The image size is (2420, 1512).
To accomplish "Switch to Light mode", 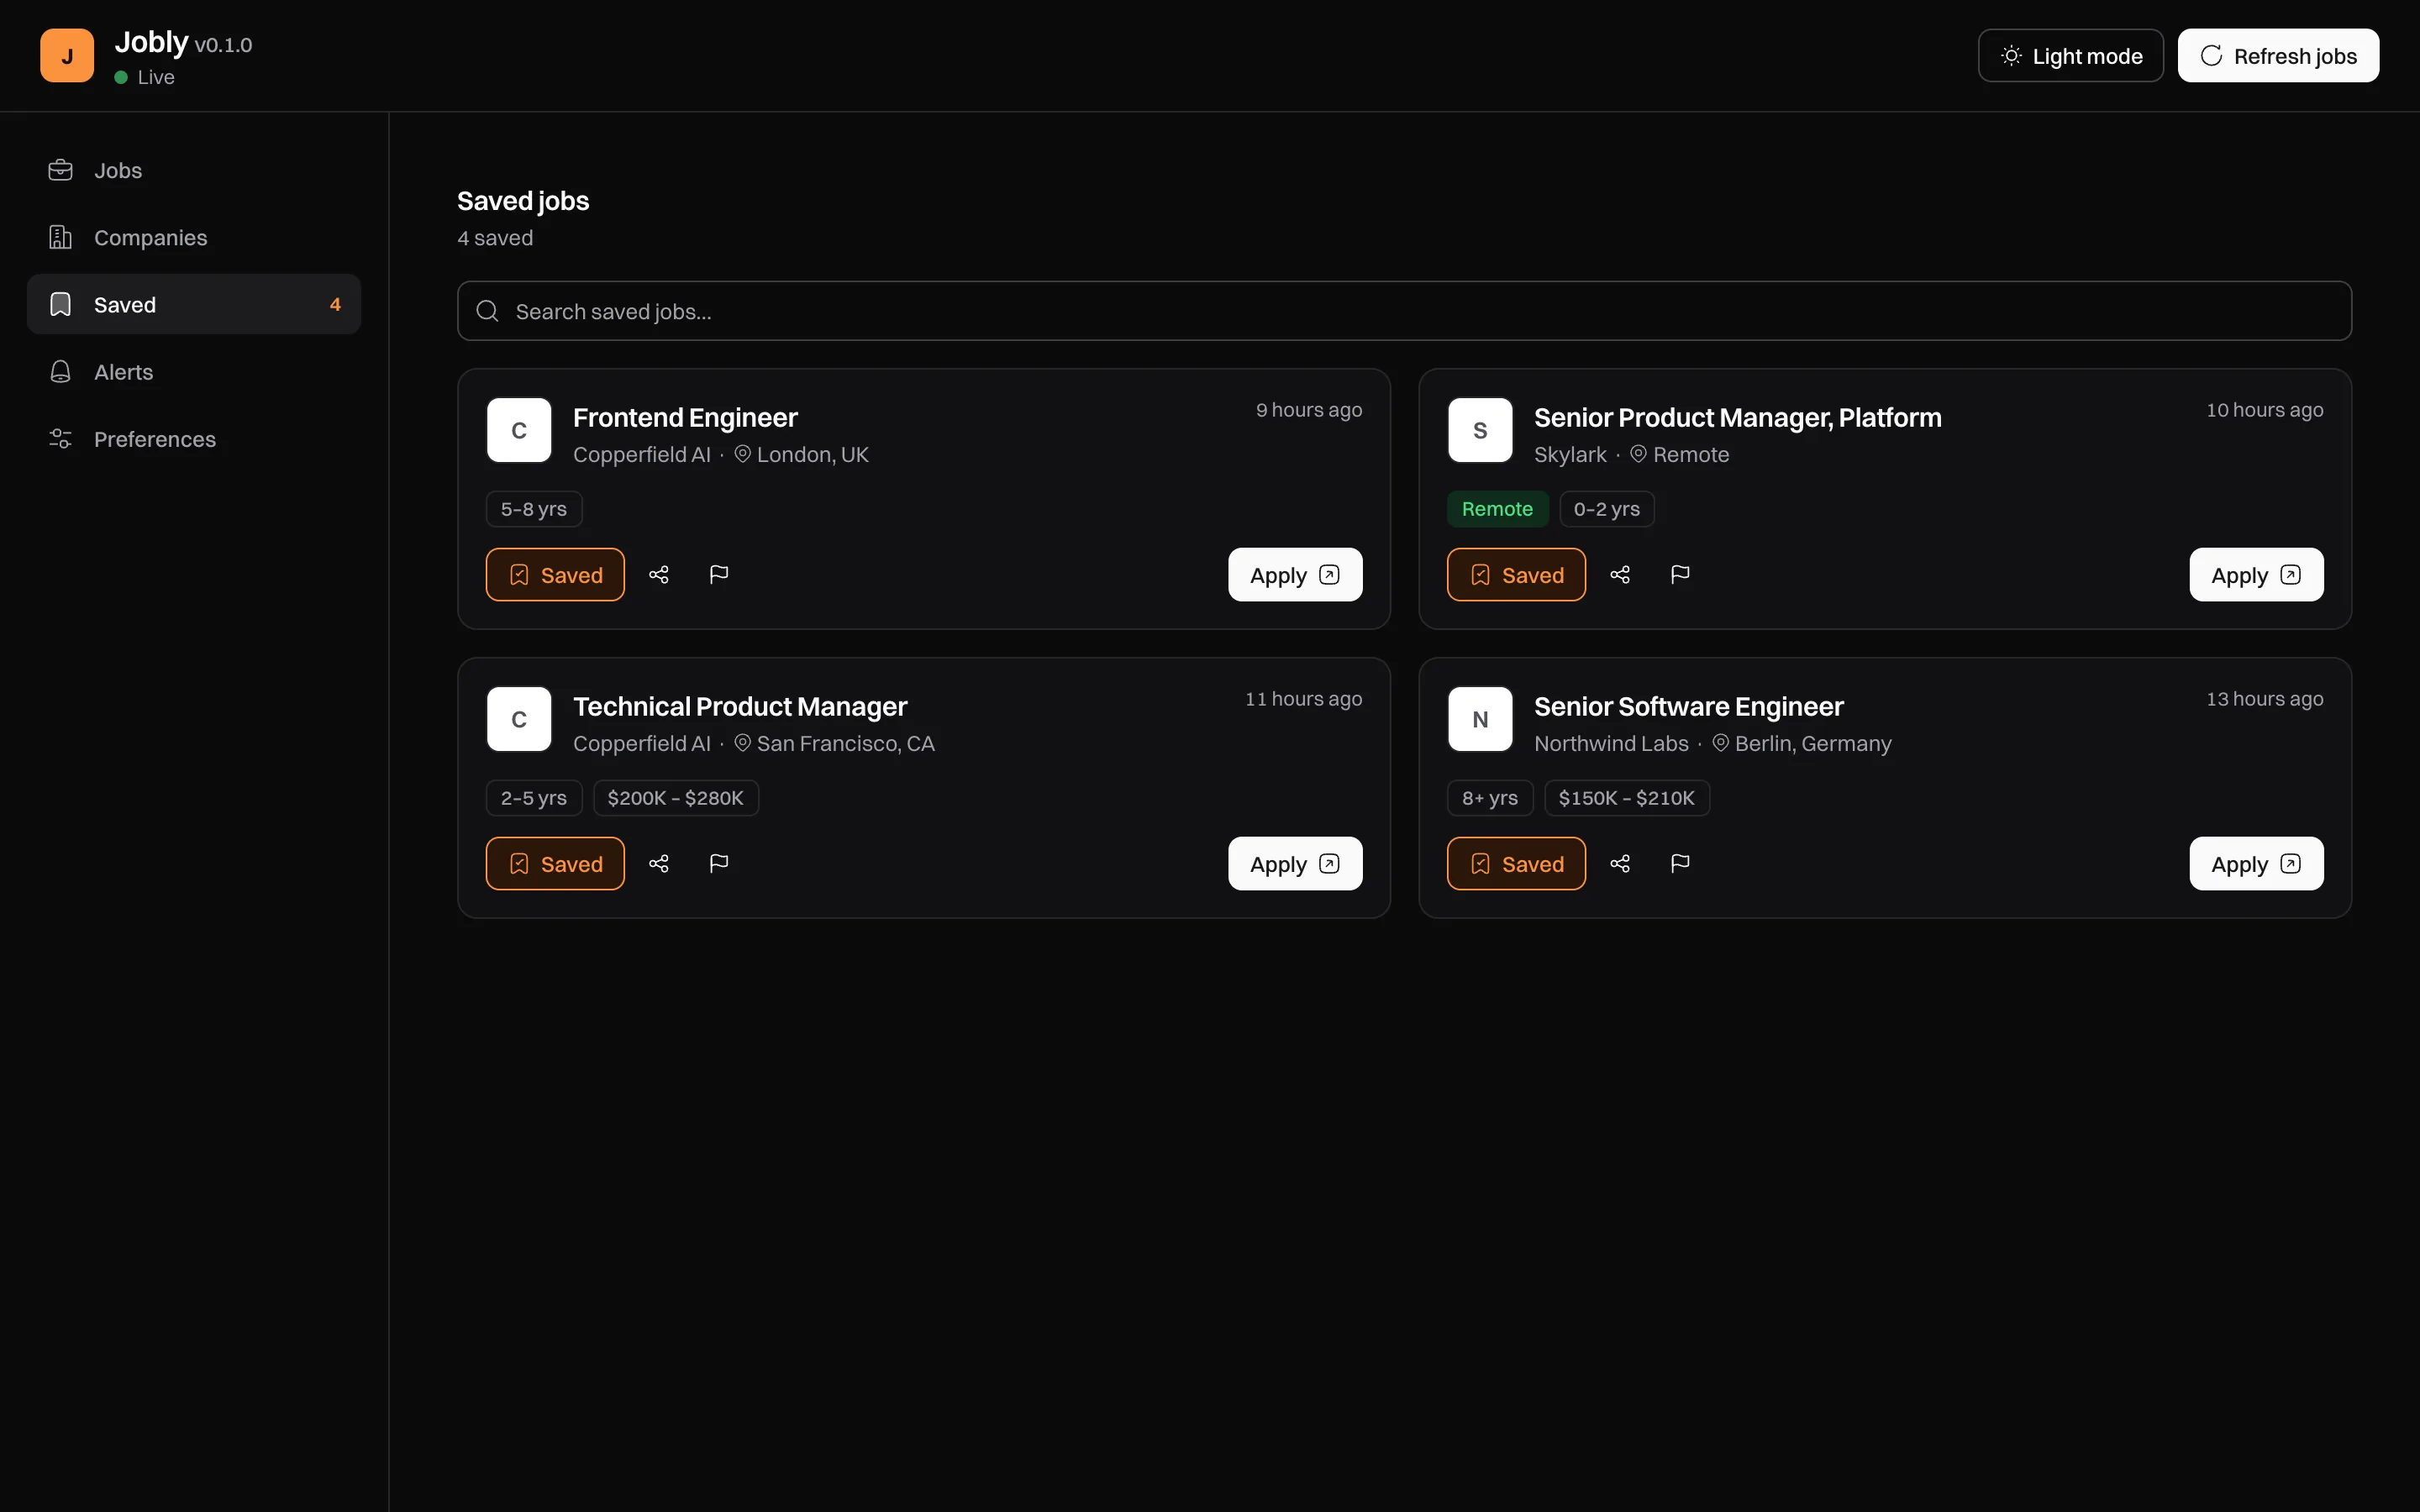I will 2070,56.
